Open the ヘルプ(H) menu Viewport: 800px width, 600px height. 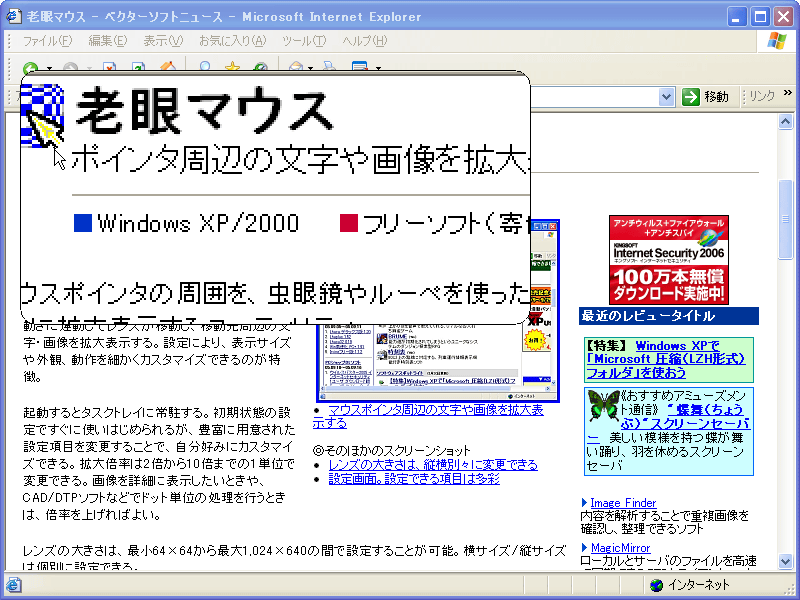click(365, 40)
